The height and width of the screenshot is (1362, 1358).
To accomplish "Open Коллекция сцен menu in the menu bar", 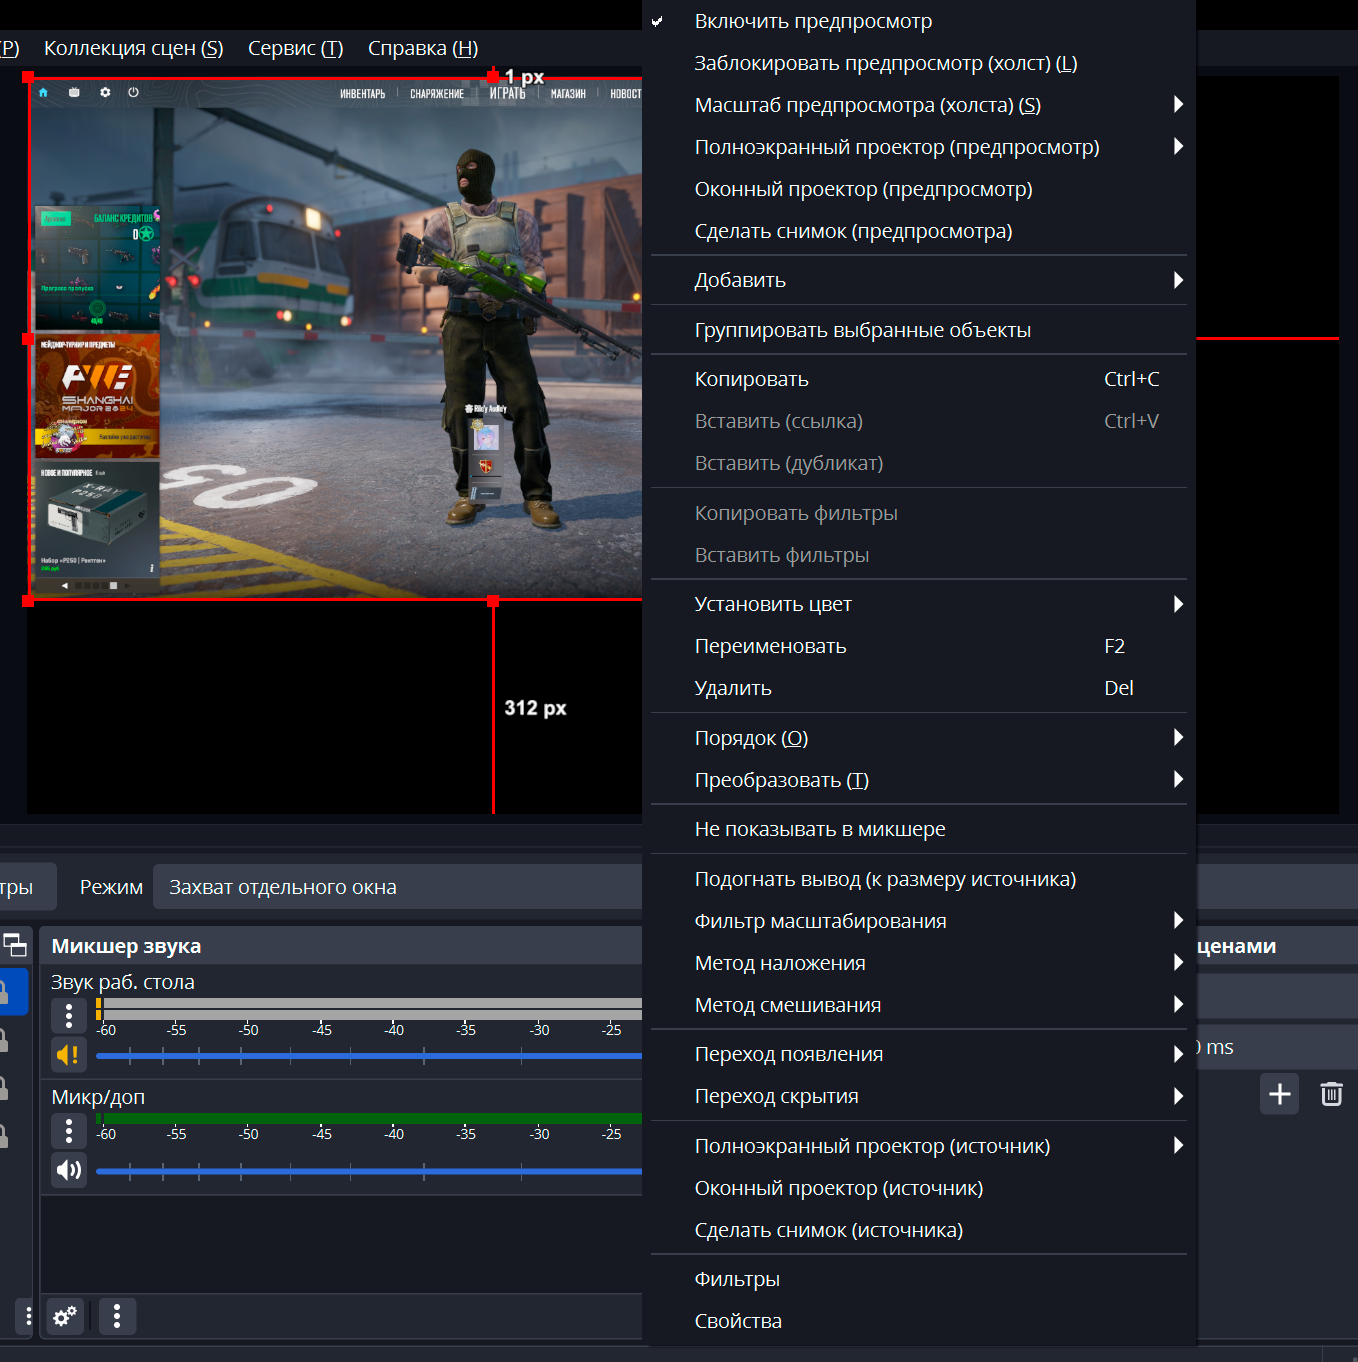I will pos(133,48).
